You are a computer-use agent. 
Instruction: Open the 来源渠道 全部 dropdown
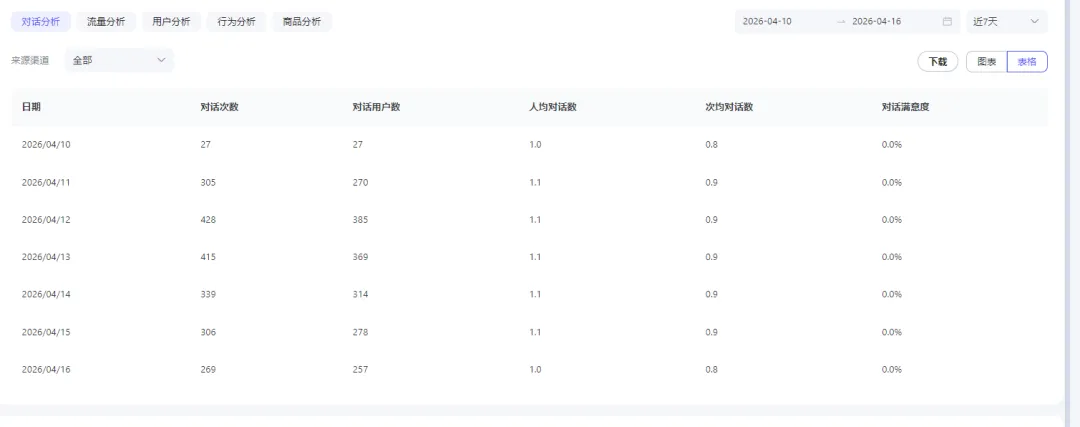(x=119, y=61)
